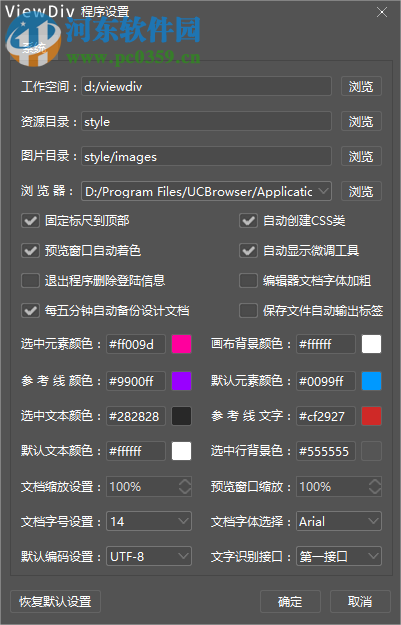401x625 pixels.
Task: Enable 保存文件自动输出标签
Action: coord(248,311)
